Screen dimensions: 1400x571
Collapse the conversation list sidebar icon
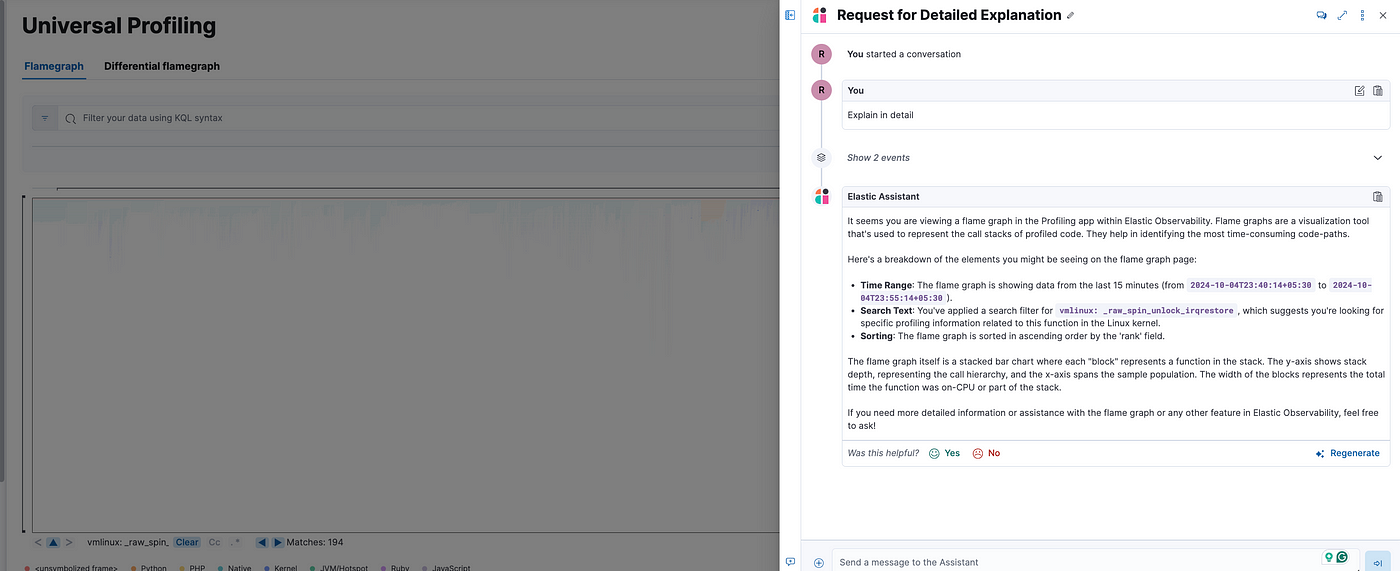coord(790,15)
